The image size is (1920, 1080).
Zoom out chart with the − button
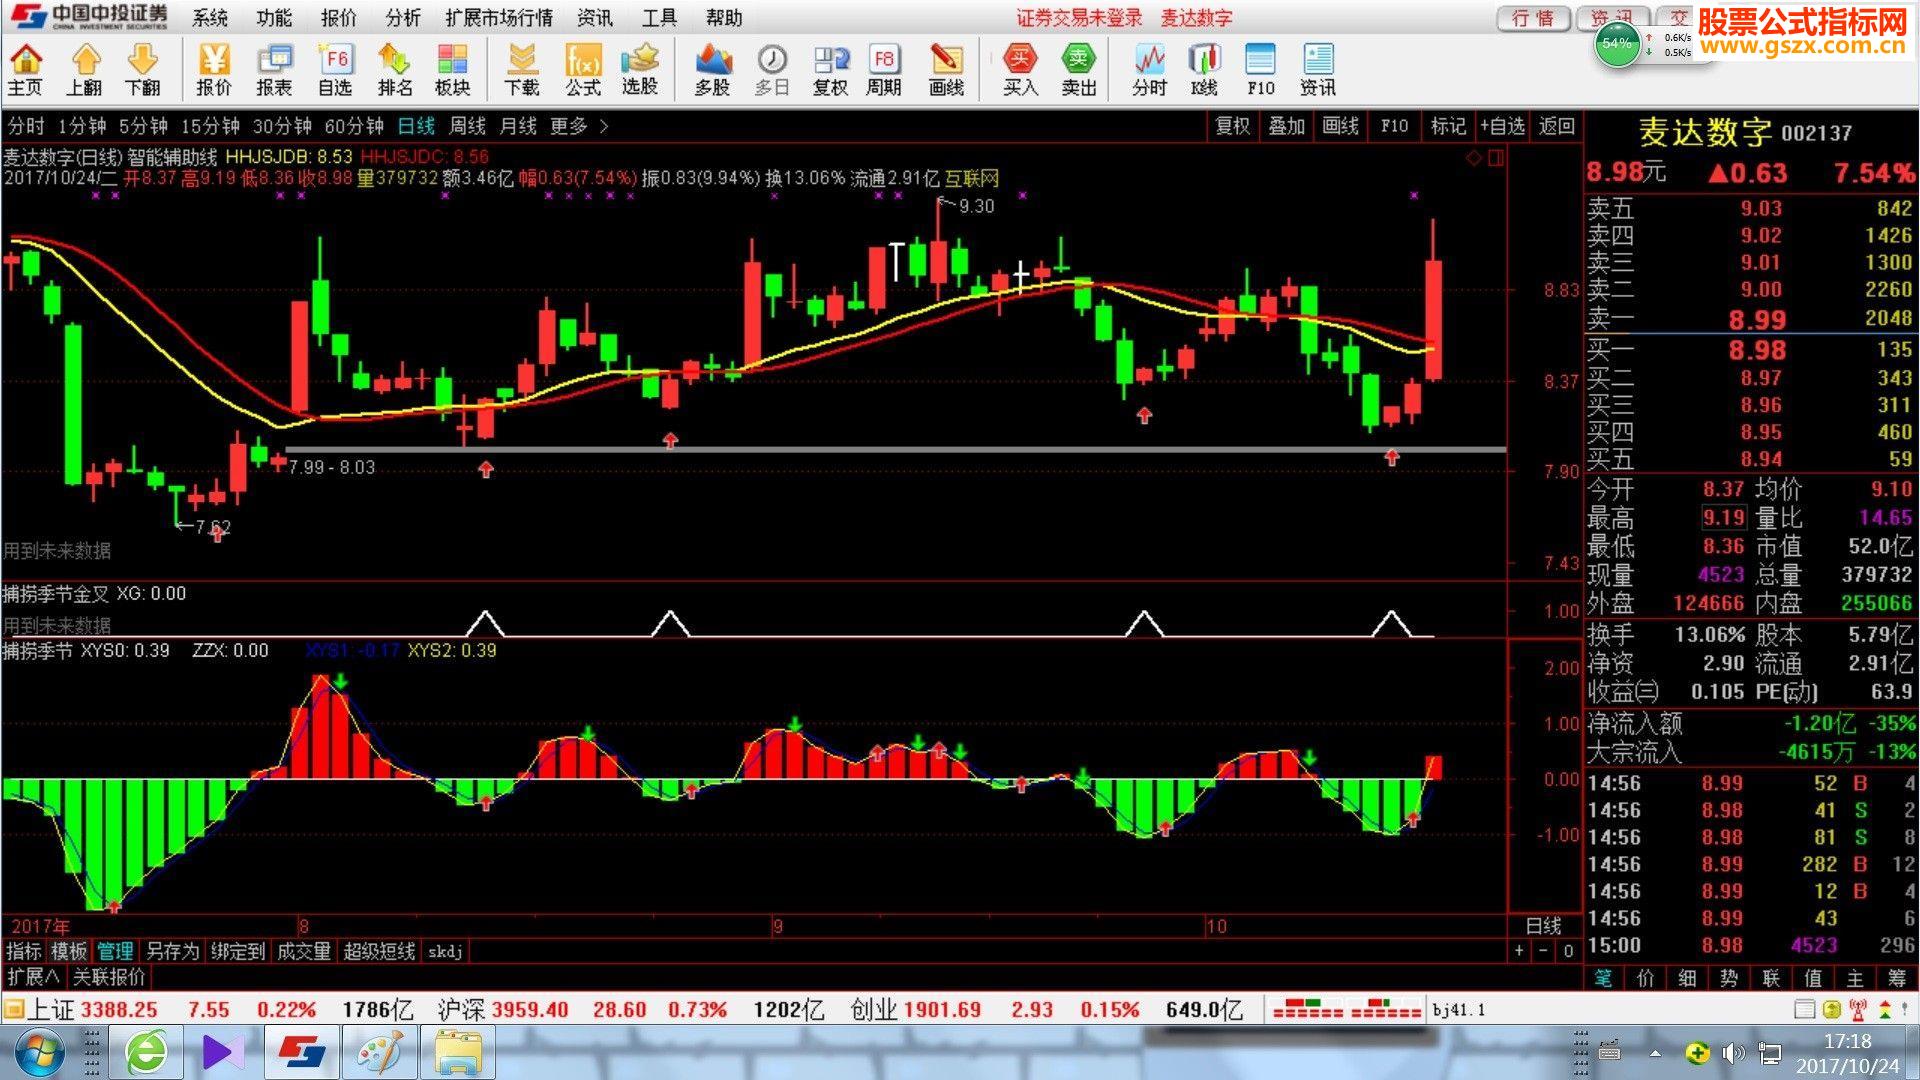1543,951
